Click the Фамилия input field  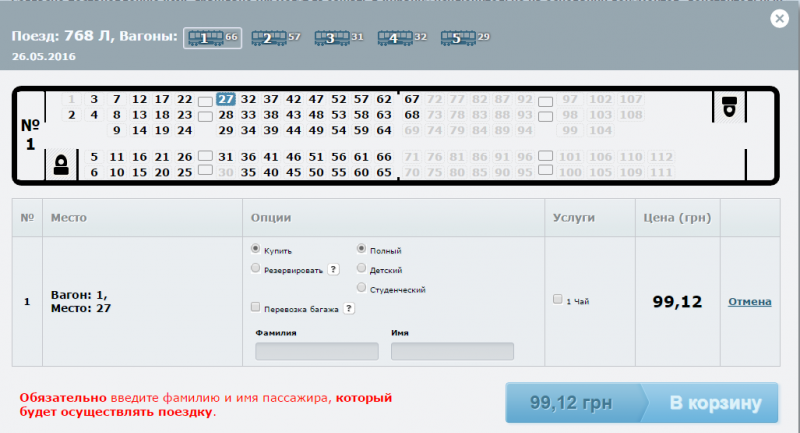click(x=317, y=351)
